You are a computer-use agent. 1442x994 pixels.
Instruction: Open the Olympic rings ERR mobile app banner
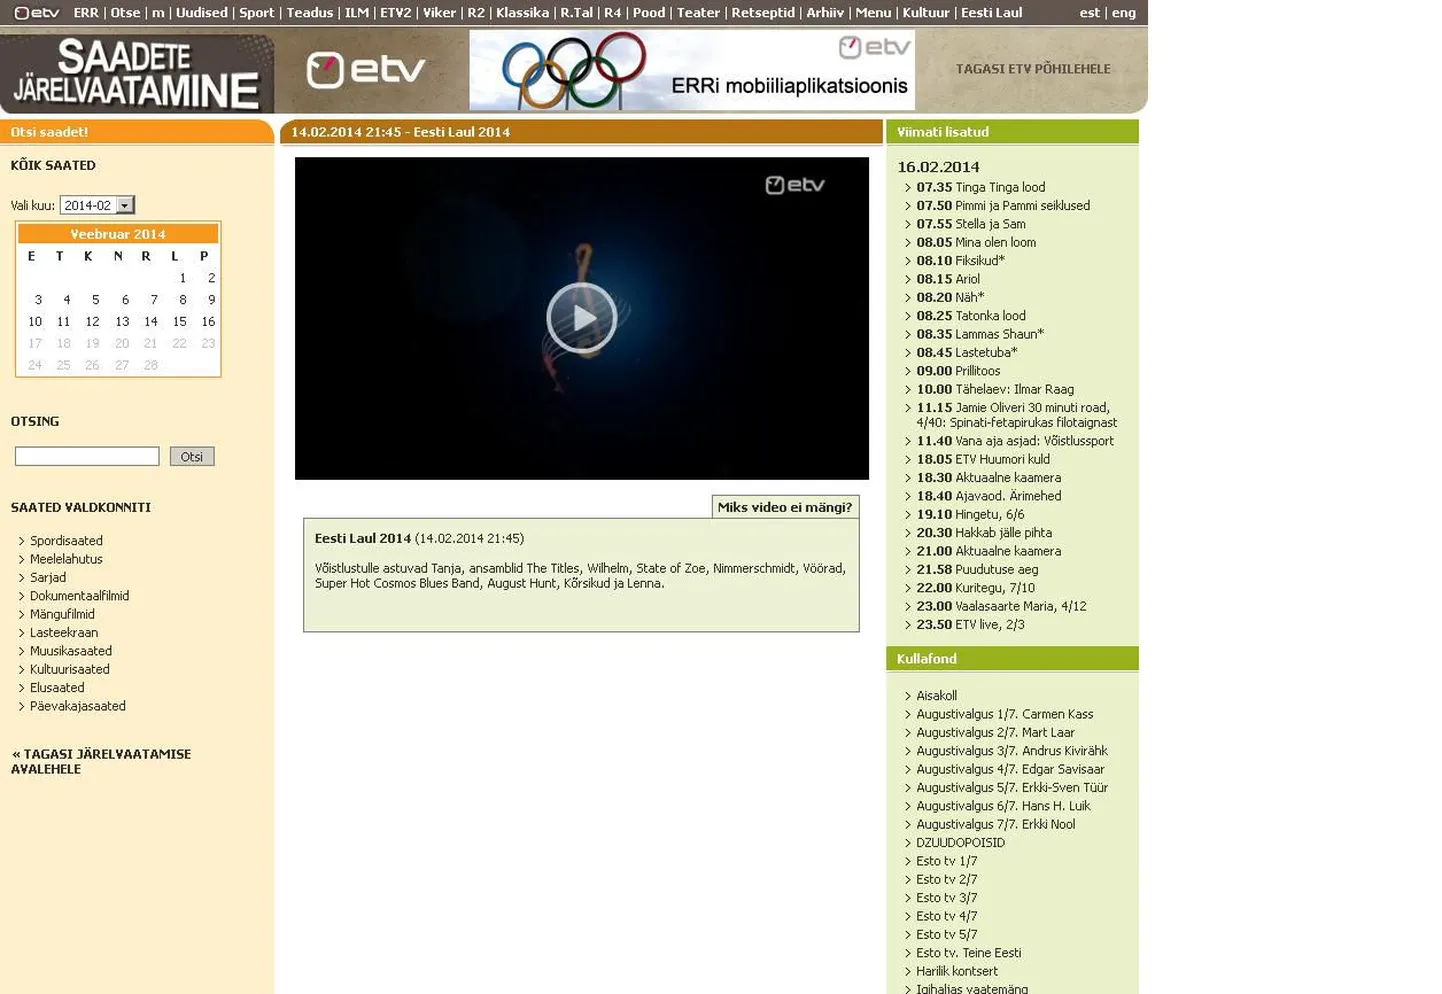(692, 70)
